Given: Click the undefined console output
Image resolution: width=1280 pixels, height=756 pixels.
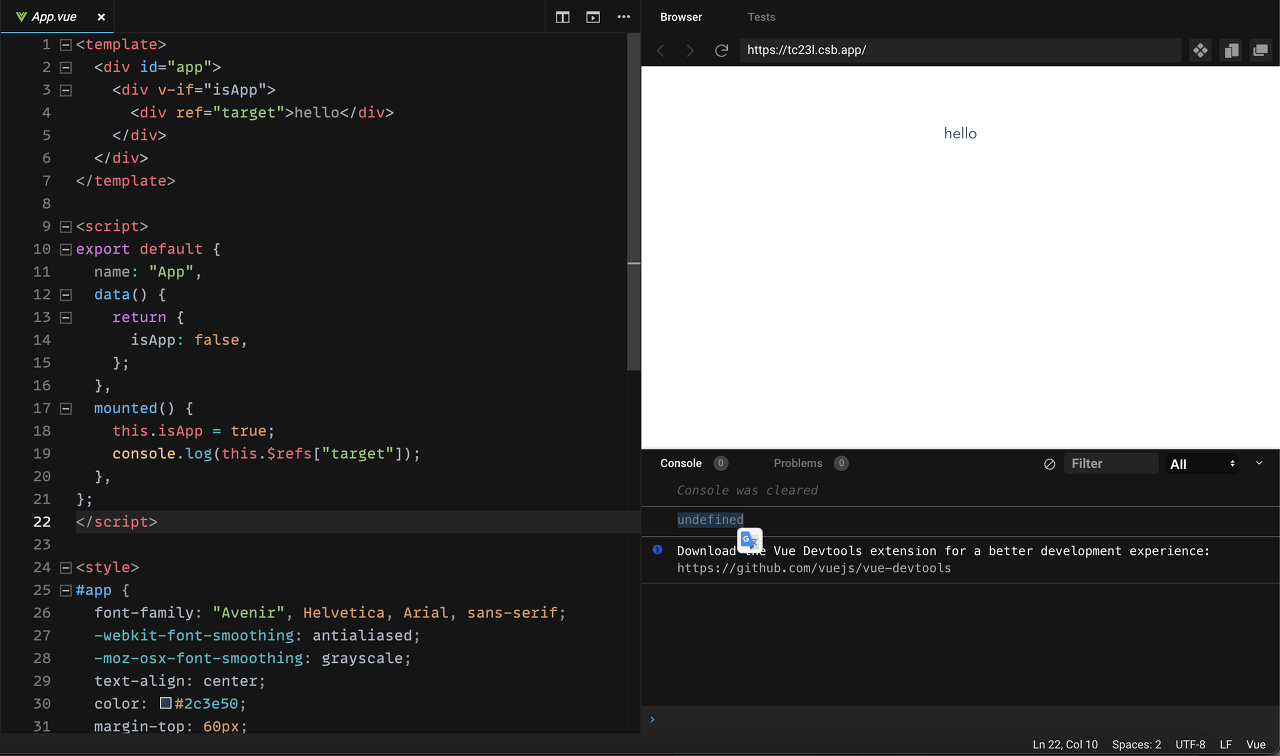Looking at the screenshot, I should coord(710,520).
